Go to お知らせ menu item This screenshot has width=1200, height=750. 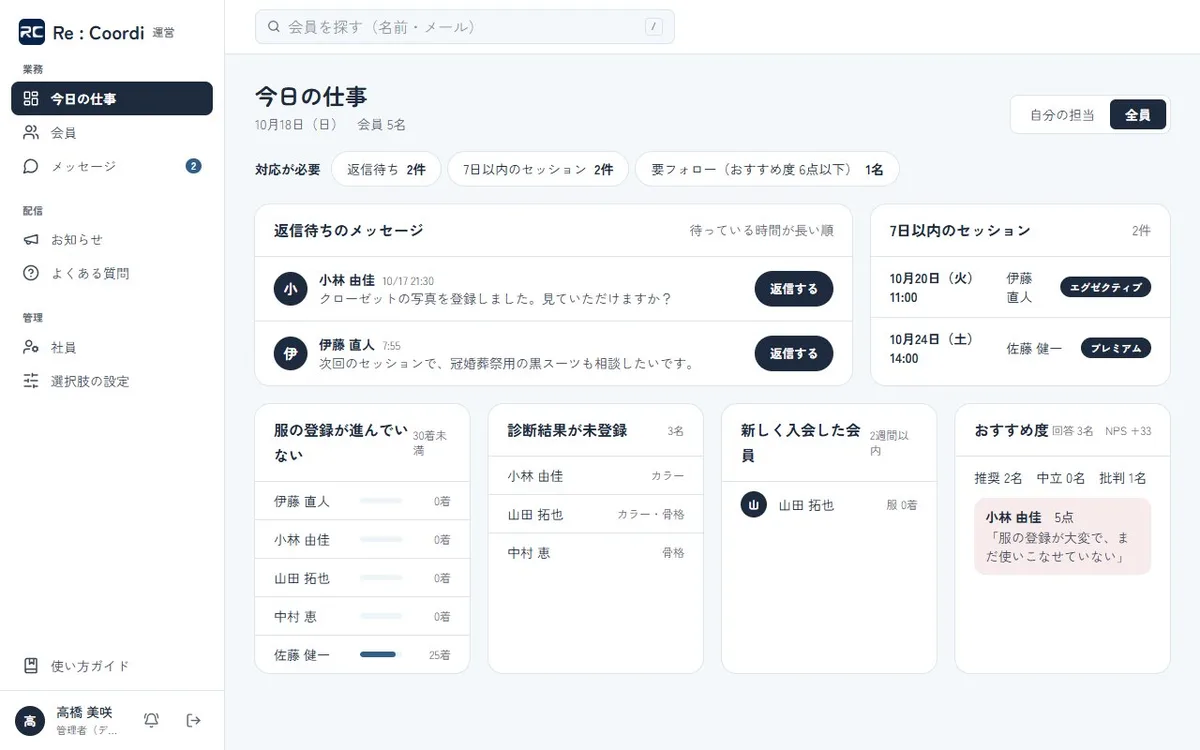coord(112,240)
